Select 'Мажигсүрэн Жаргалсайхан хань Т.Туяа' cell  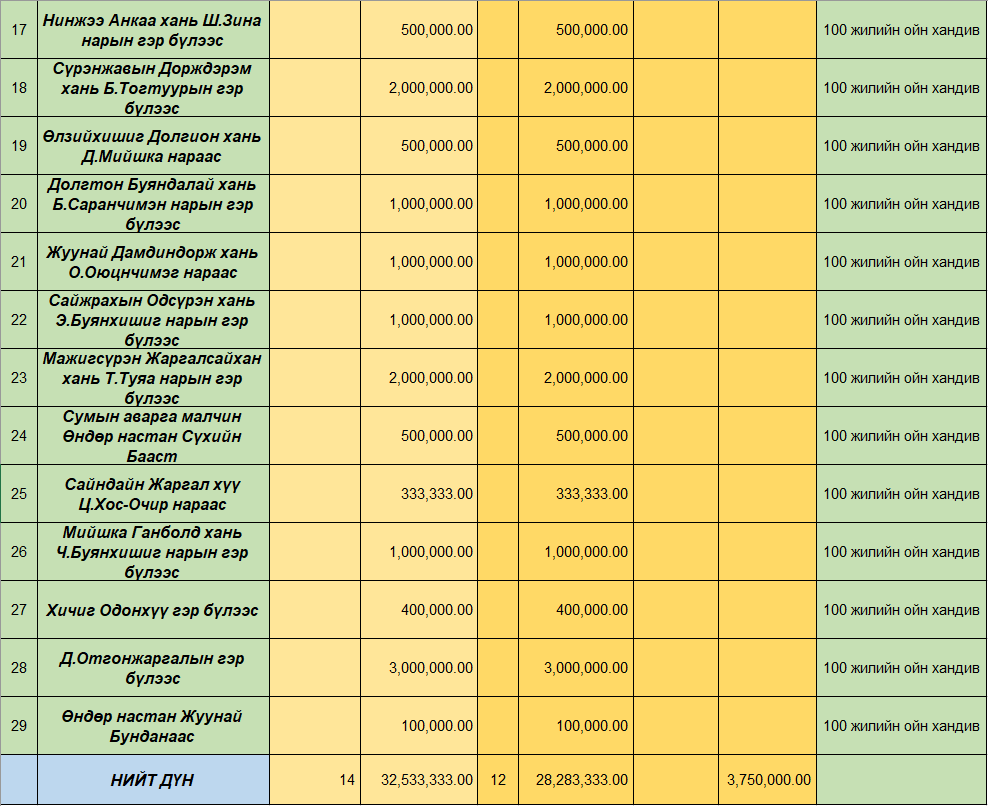pos(153,377)
